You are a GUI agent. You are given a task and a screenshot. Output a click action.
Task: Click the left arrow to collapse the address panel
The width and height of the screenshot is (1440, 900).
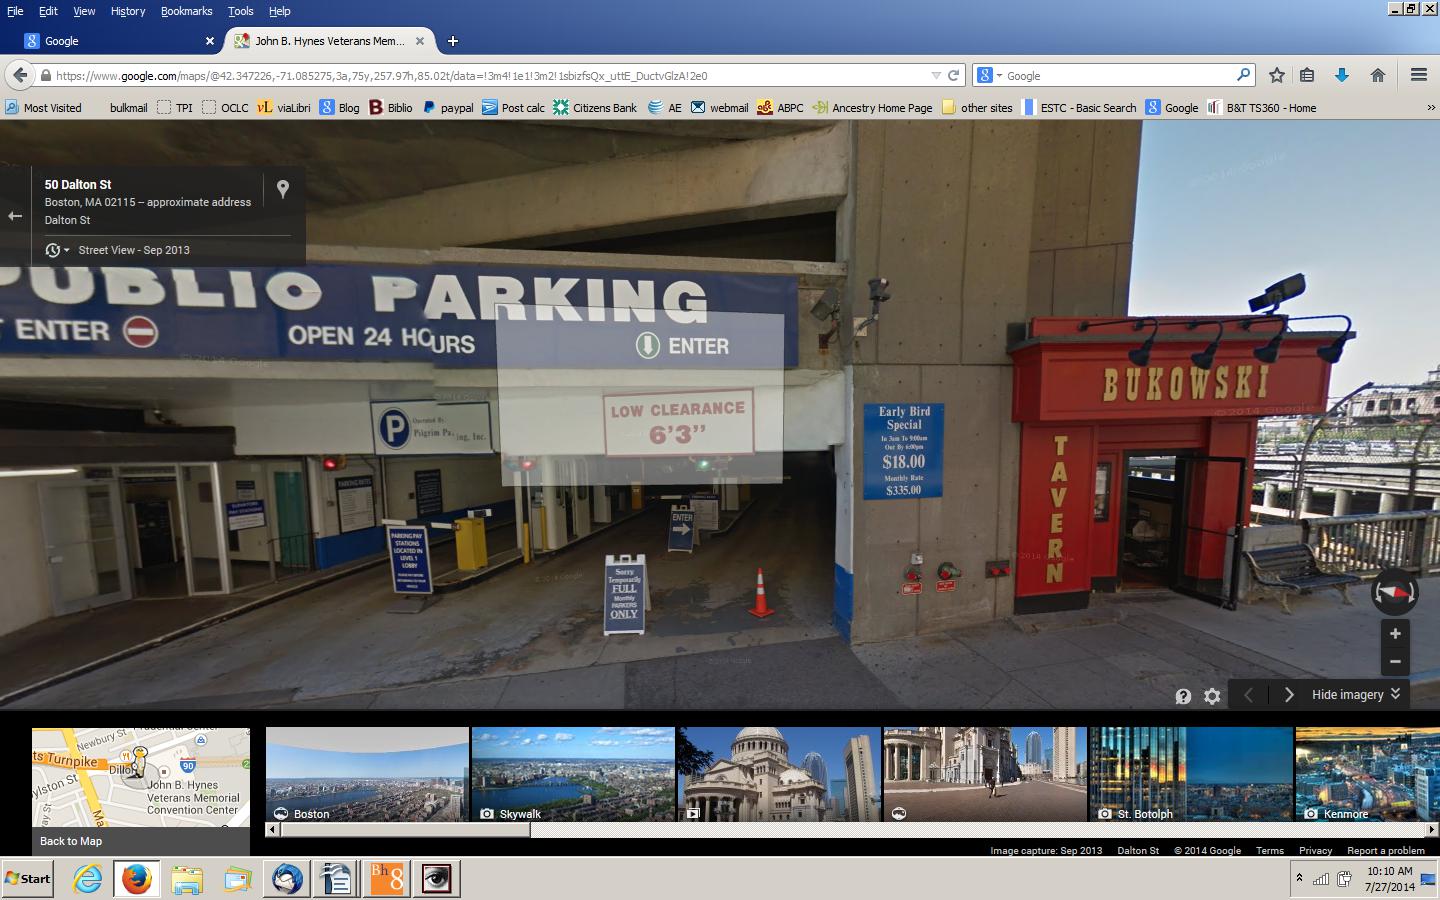pos(15,216)
